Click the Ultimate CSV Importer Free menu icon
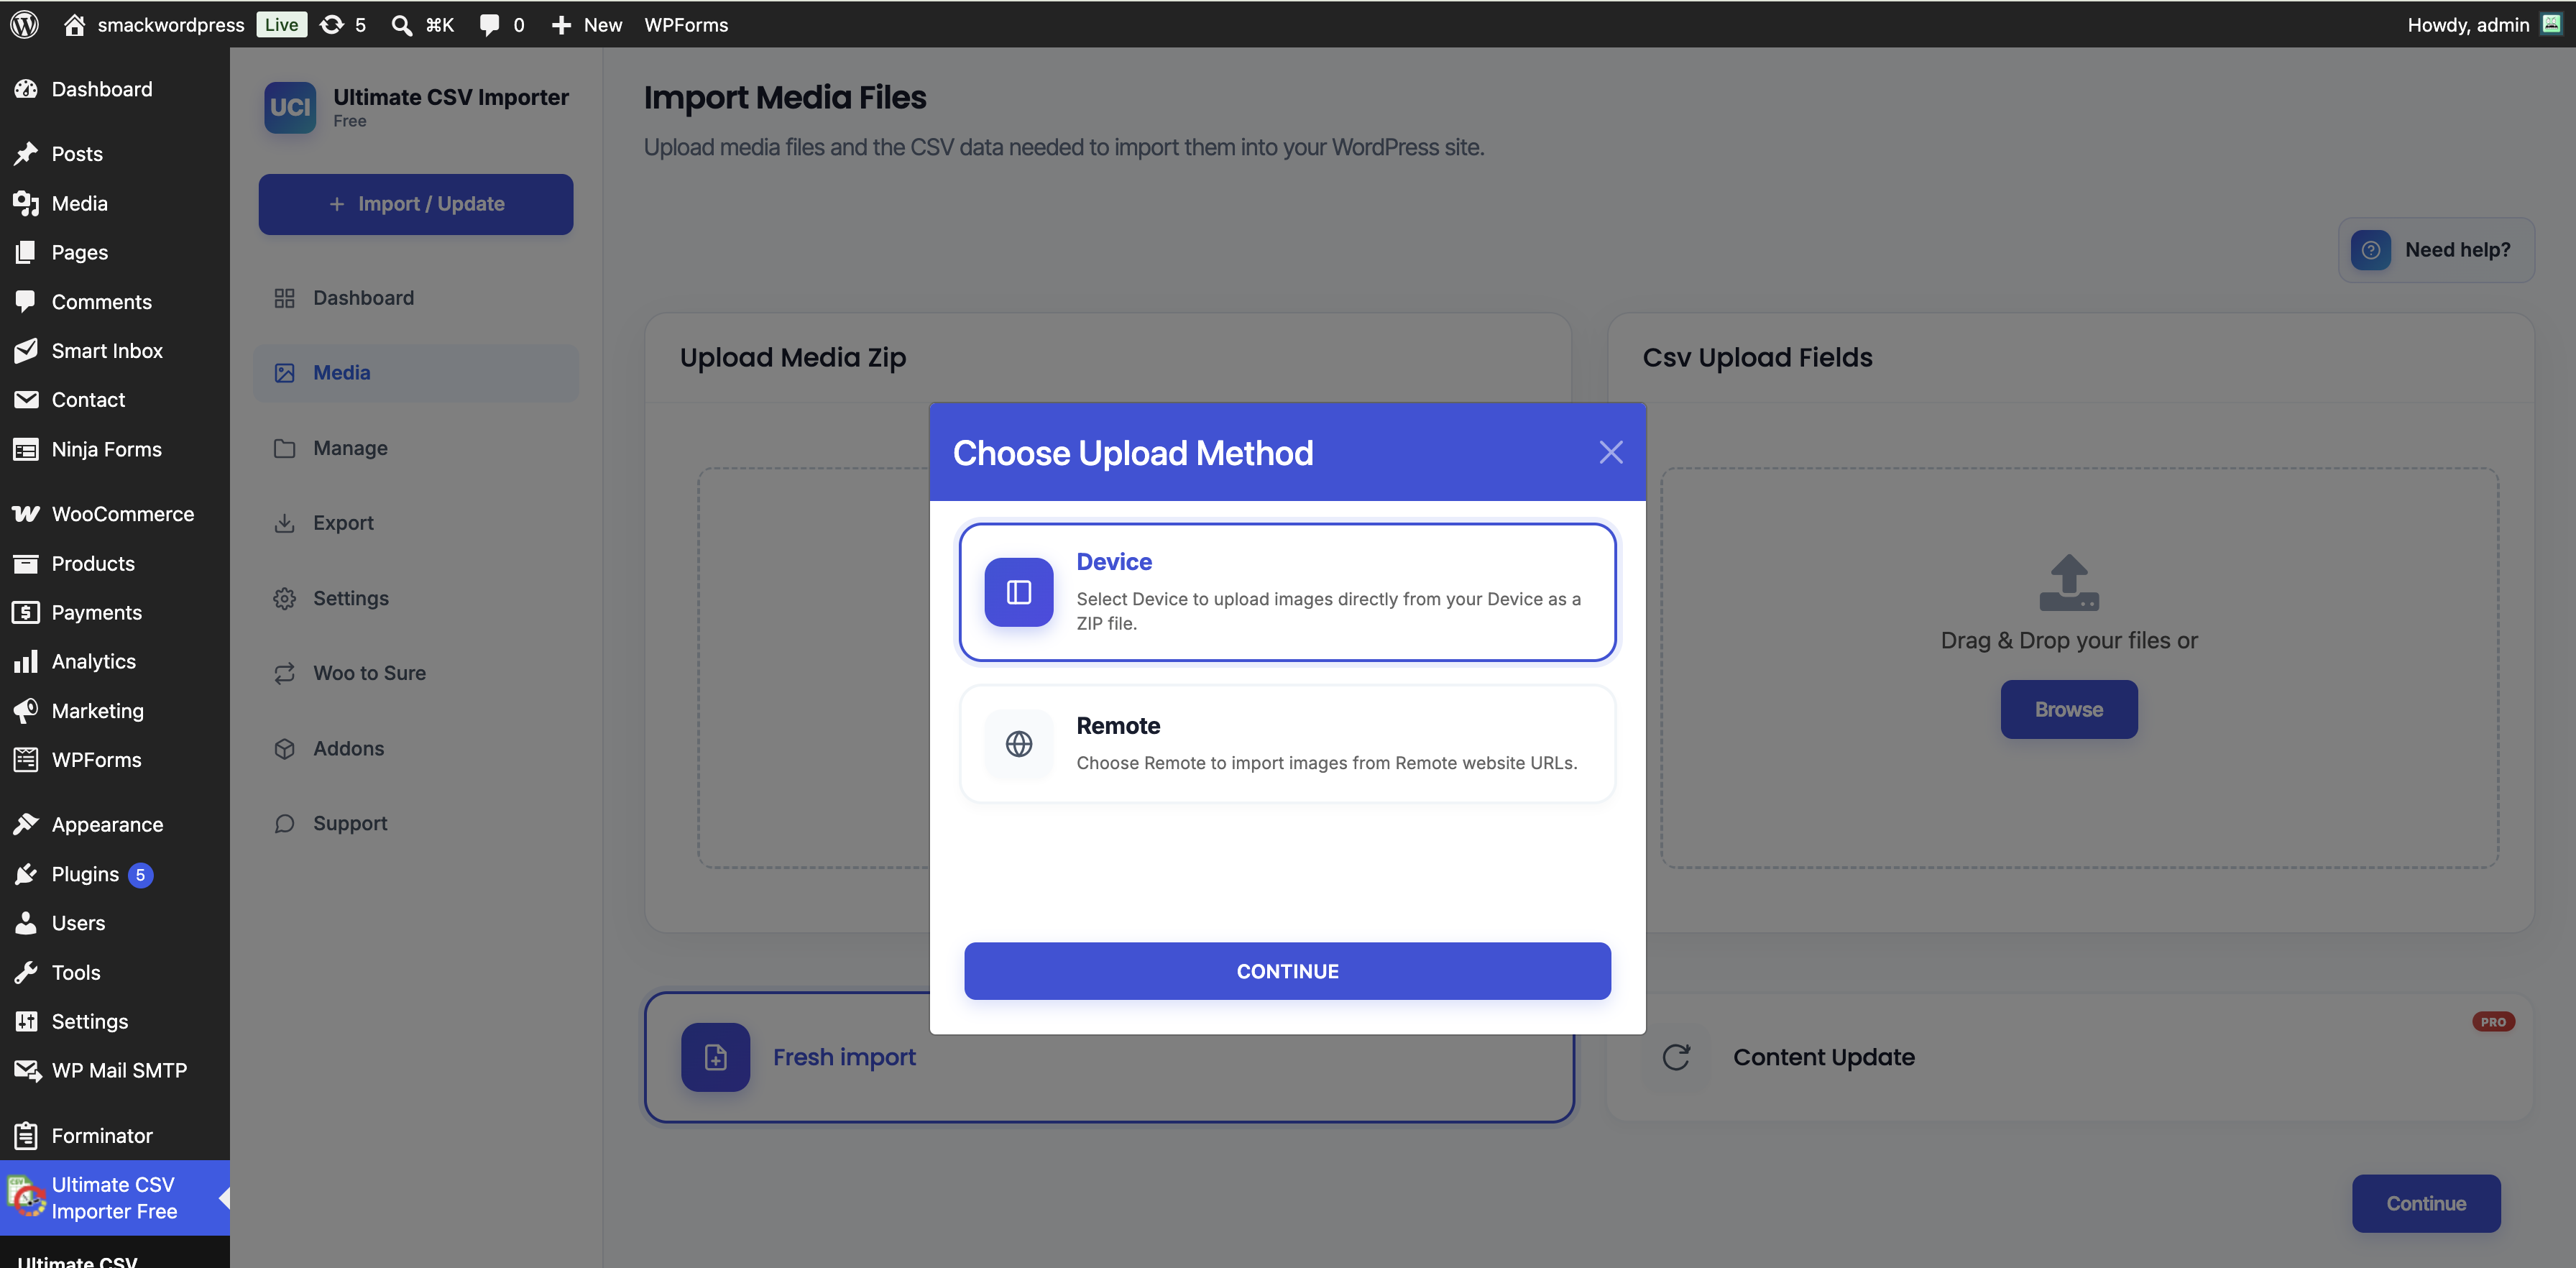 26,1197
